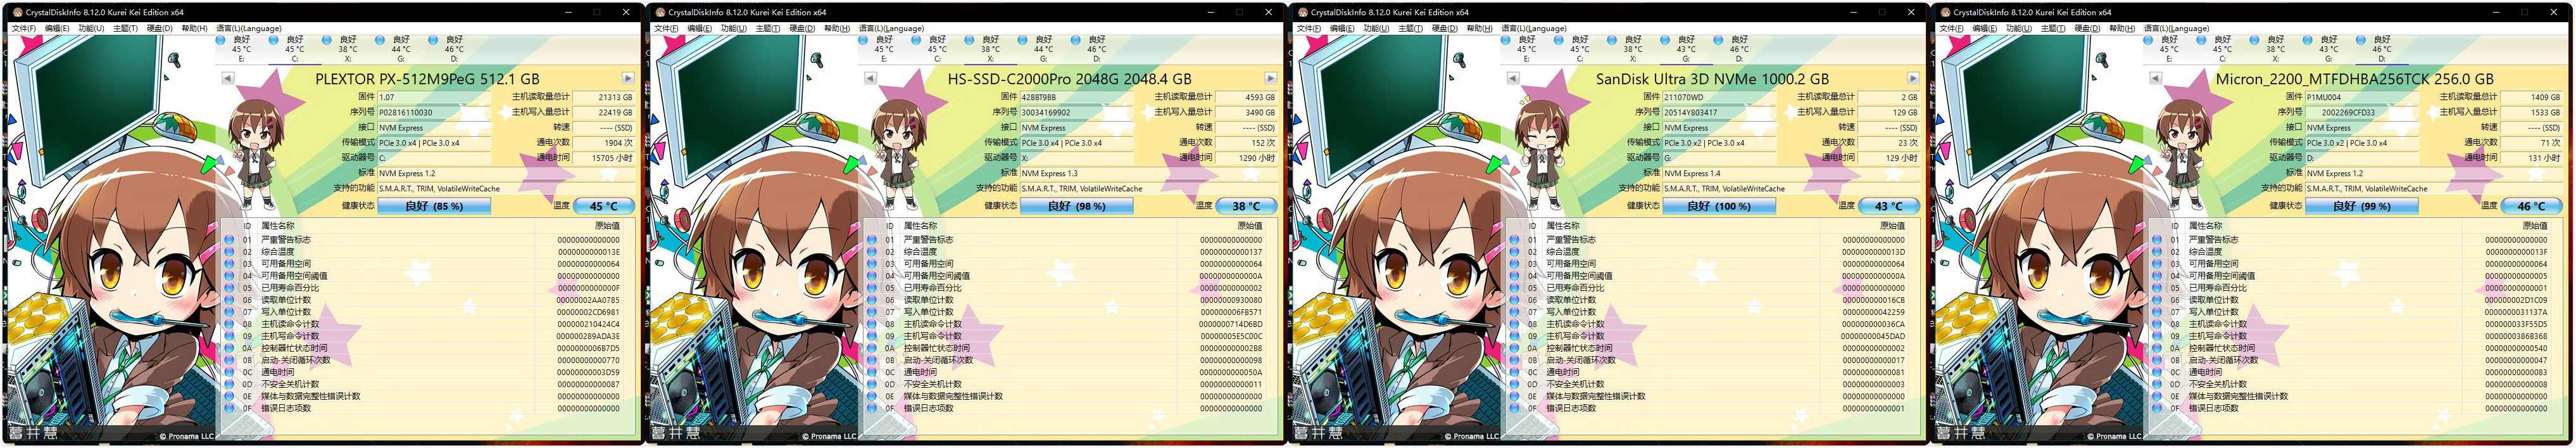Image resolution: width=2576 pixels, height=448 pixels.
Task: Open 编辑(E) menu in SanDisk window
Action: [1343, 28]
